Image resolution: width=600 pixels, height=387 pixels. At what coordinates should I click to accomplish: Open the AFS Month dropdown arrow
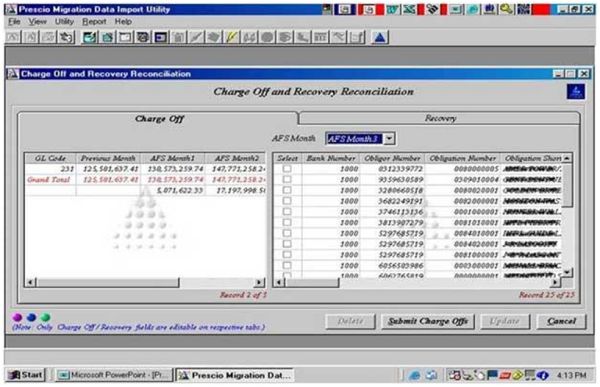point(389,139)
